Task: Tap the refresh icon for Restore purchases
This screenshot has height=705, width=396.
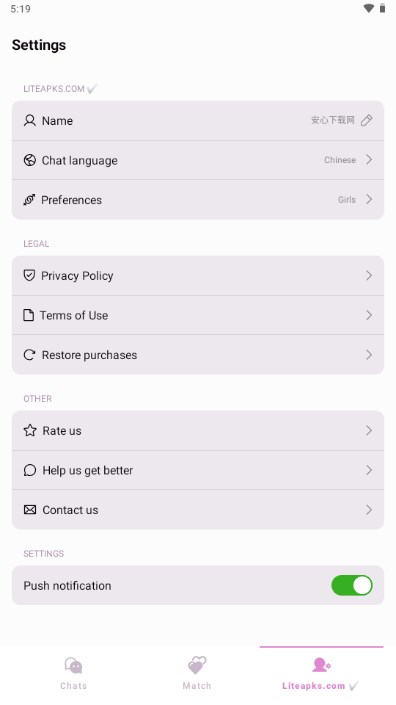Action: click(x=29, y=355)
